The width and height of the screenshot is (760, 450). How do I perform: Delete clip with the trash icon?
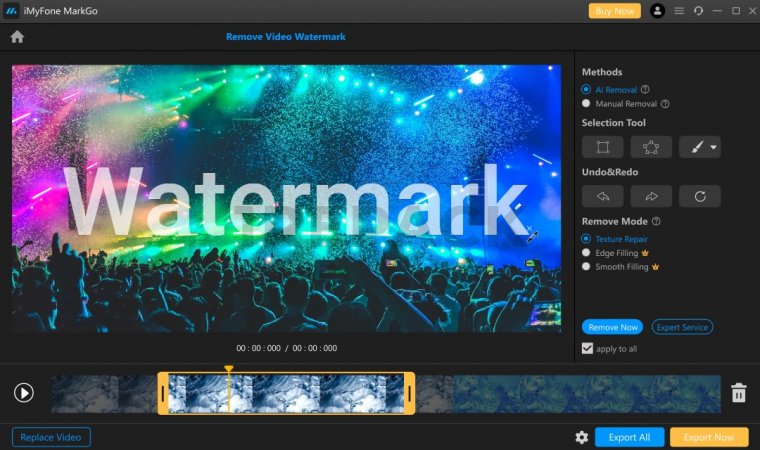tap(738, 393)
